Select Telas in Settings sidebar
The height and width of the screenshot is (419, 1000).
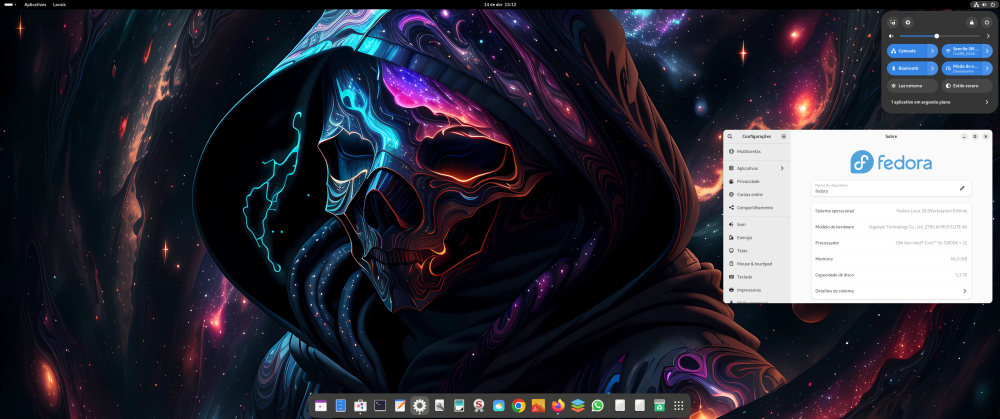pyautogui.click(x=757, y=251)
